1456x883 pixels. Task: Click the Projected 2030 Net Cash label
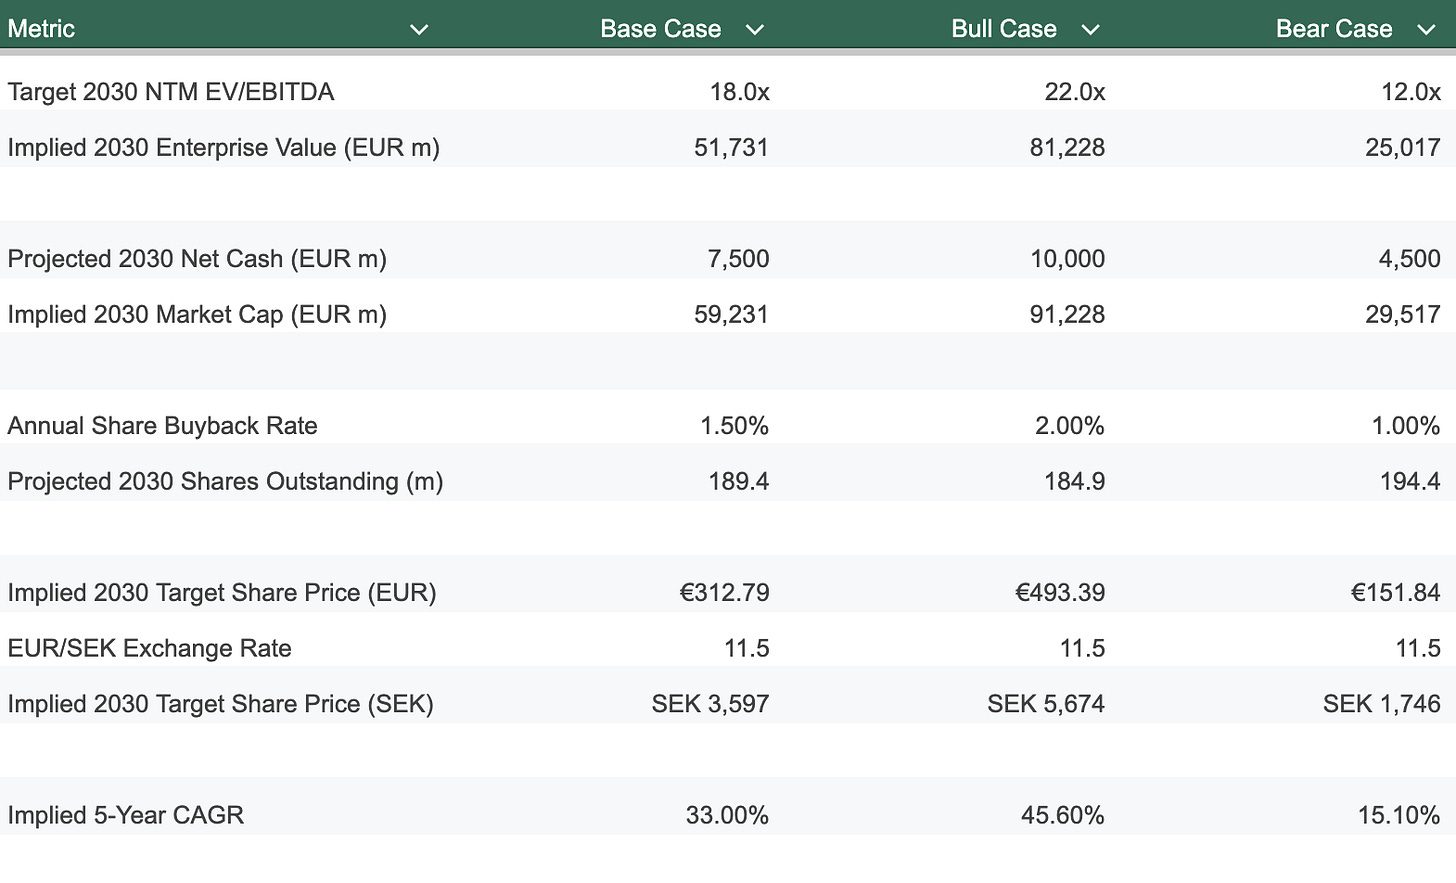pyautogui.click(x=196, y=259)
